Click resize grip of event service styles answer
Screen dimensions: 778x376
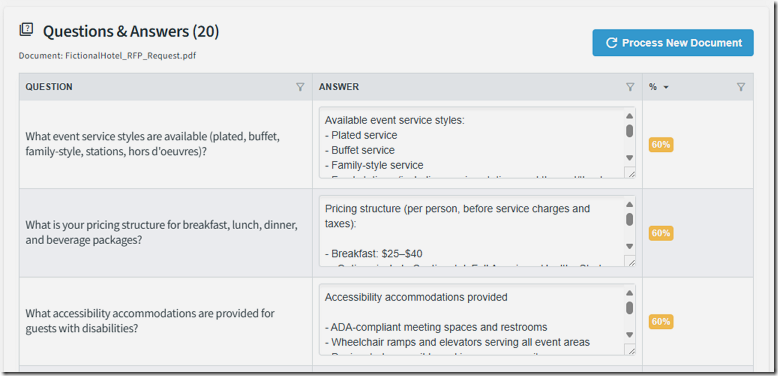(631, 173)
